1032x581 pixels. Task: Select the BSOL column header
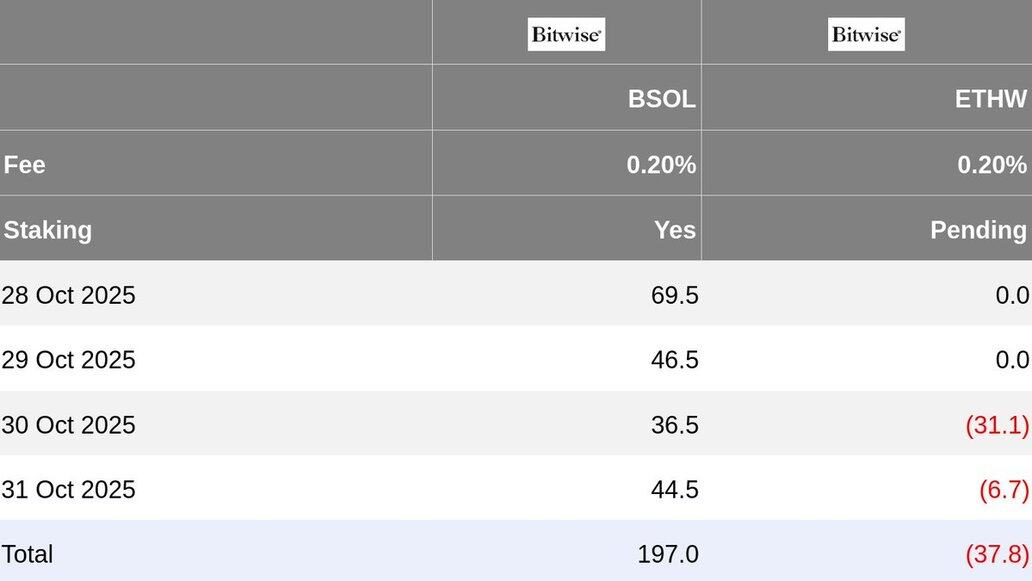pyautogui.click(x=661, y=99)
